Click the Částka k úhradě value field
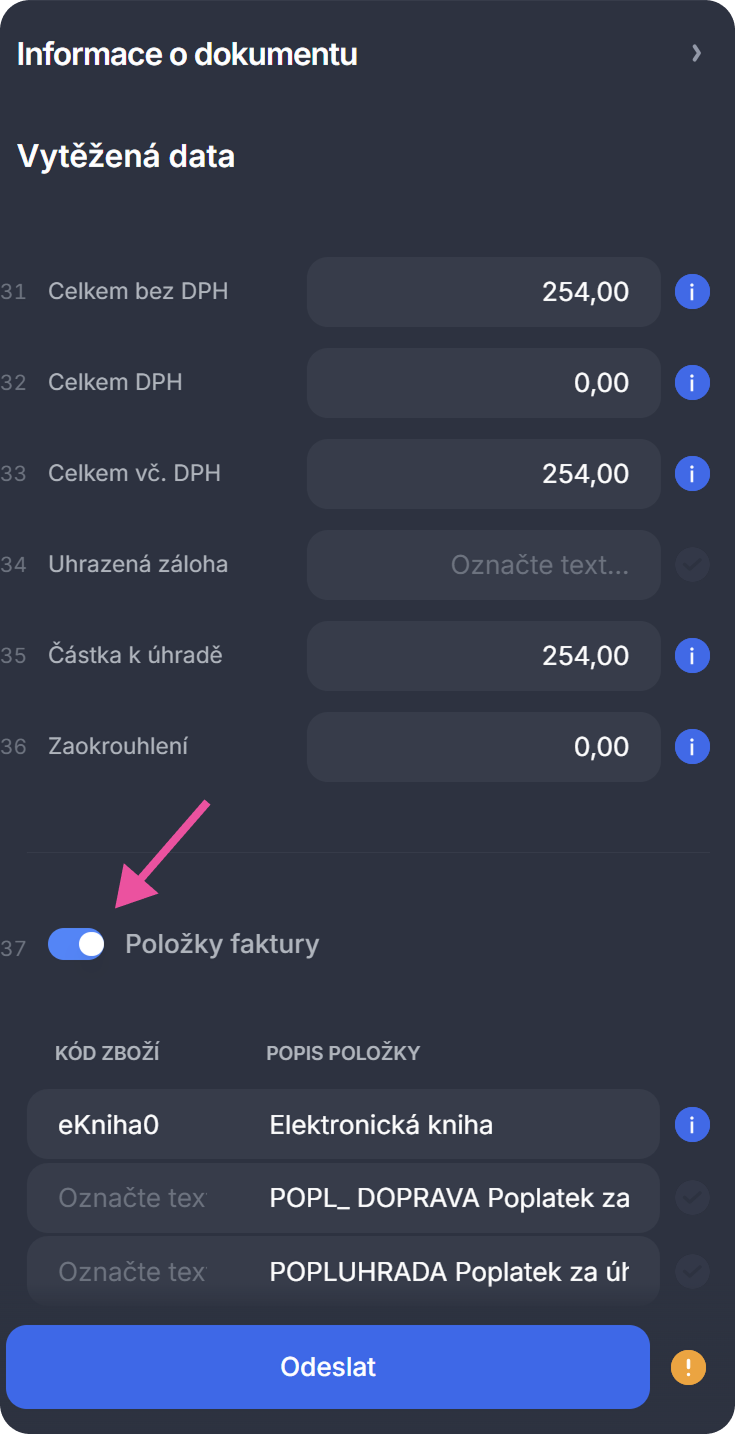 tap(484, 656)
